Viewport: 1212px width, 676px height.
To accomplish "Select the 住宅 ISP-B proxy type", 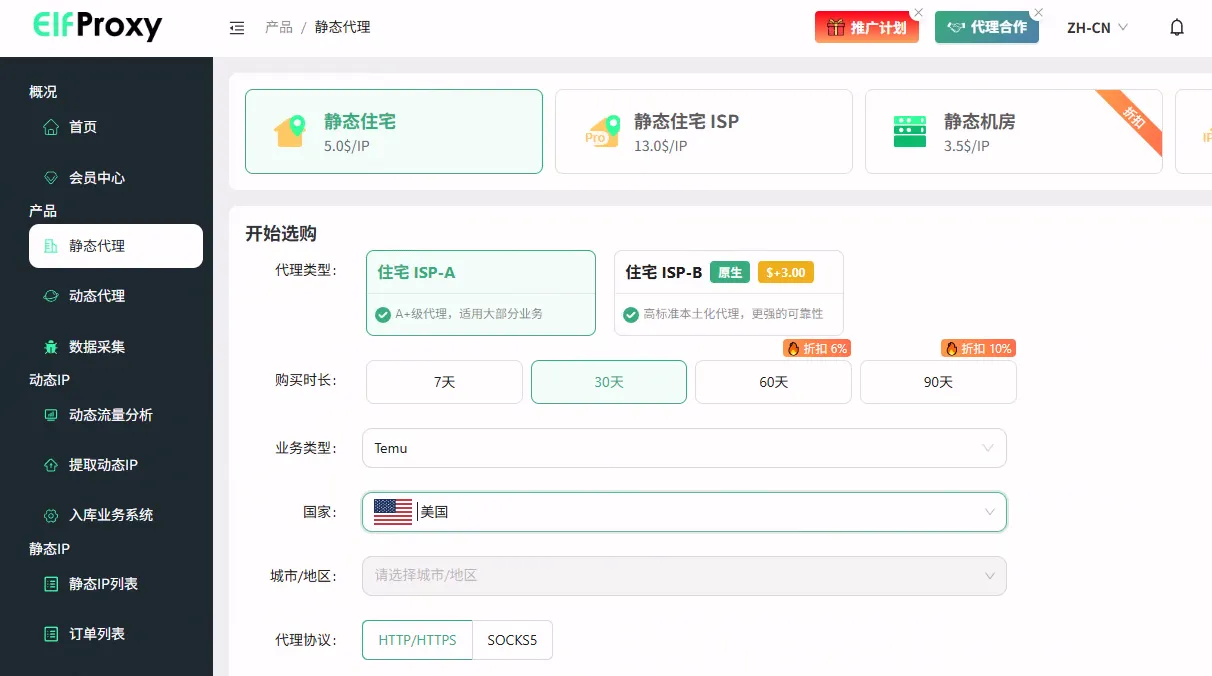I will tap(728, 292).
